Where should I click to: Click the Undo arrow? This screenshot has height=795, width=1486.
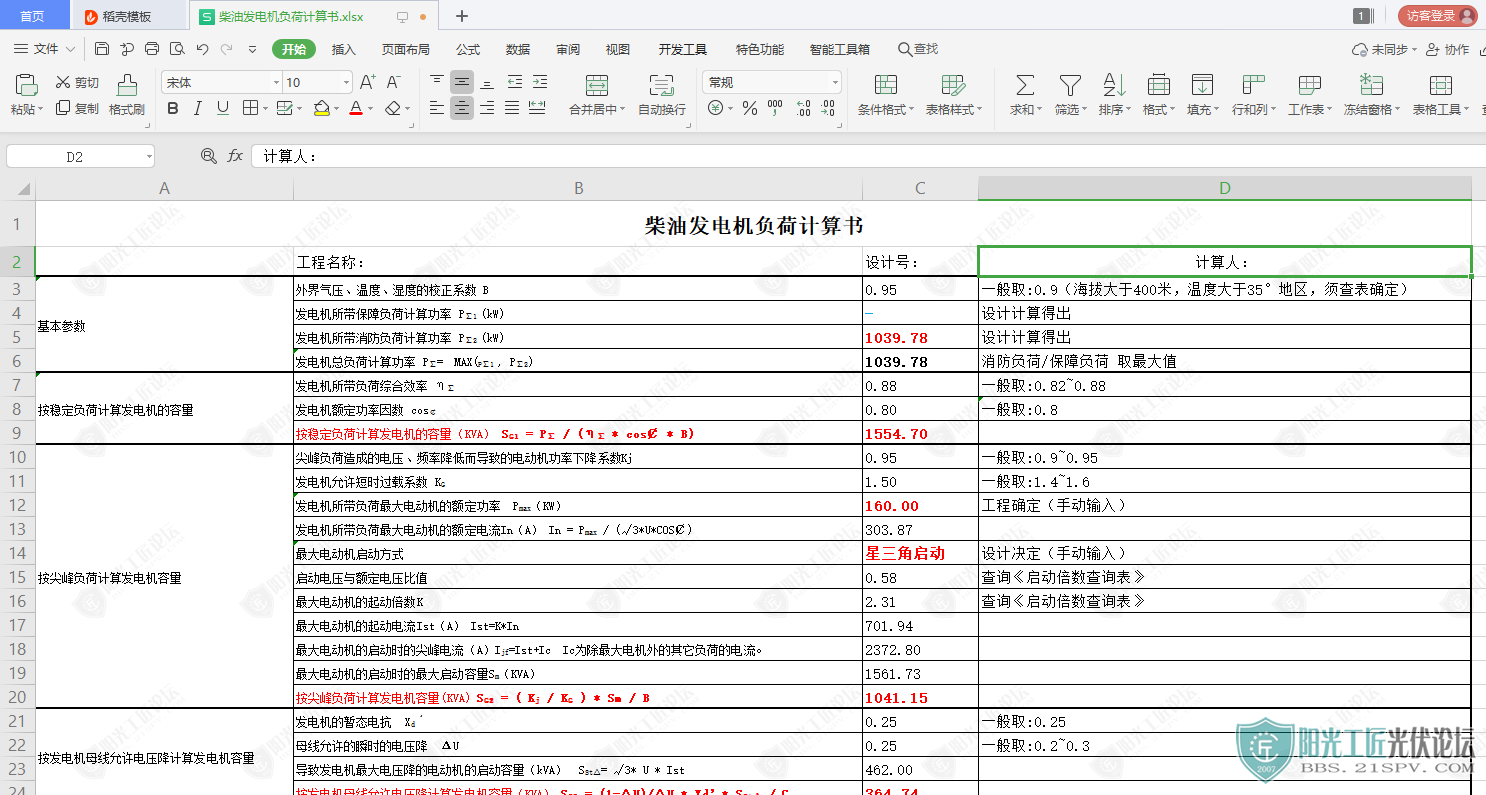click(202, 49)
